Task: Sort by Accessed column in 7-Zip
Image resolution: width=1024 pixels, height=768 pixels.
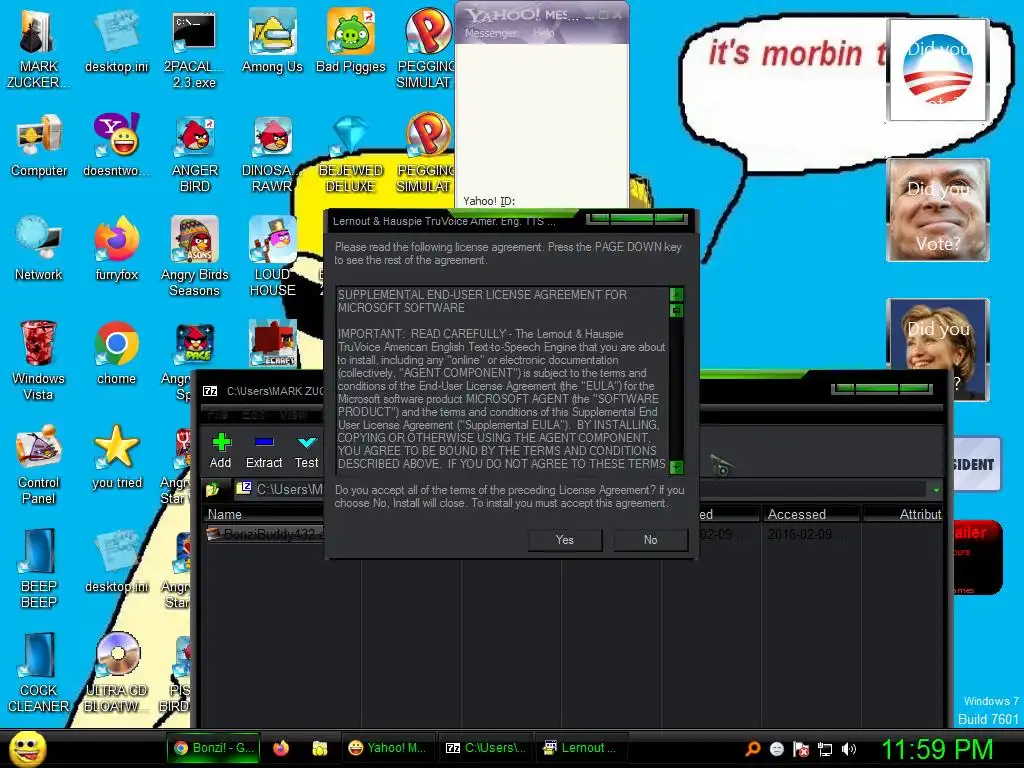Action: click(810, 514)
